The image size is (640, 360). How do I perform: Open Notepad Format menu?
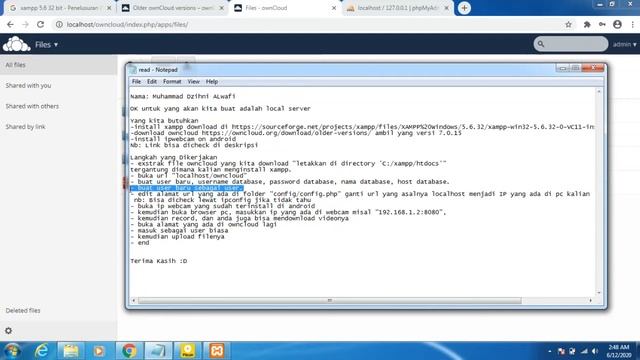(x=172, y=82)
